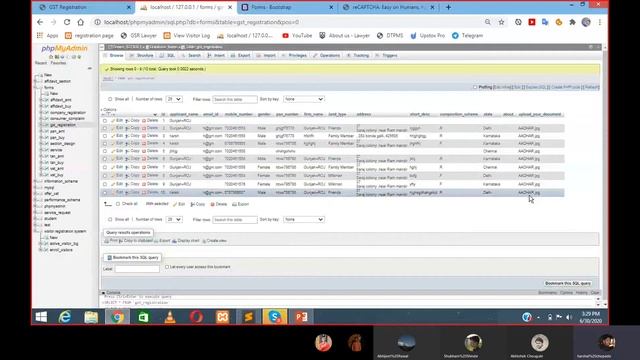This screenshot has height=360, width=640.
Task: Switch to Sublime Text from taskbar
Action: 249,317
